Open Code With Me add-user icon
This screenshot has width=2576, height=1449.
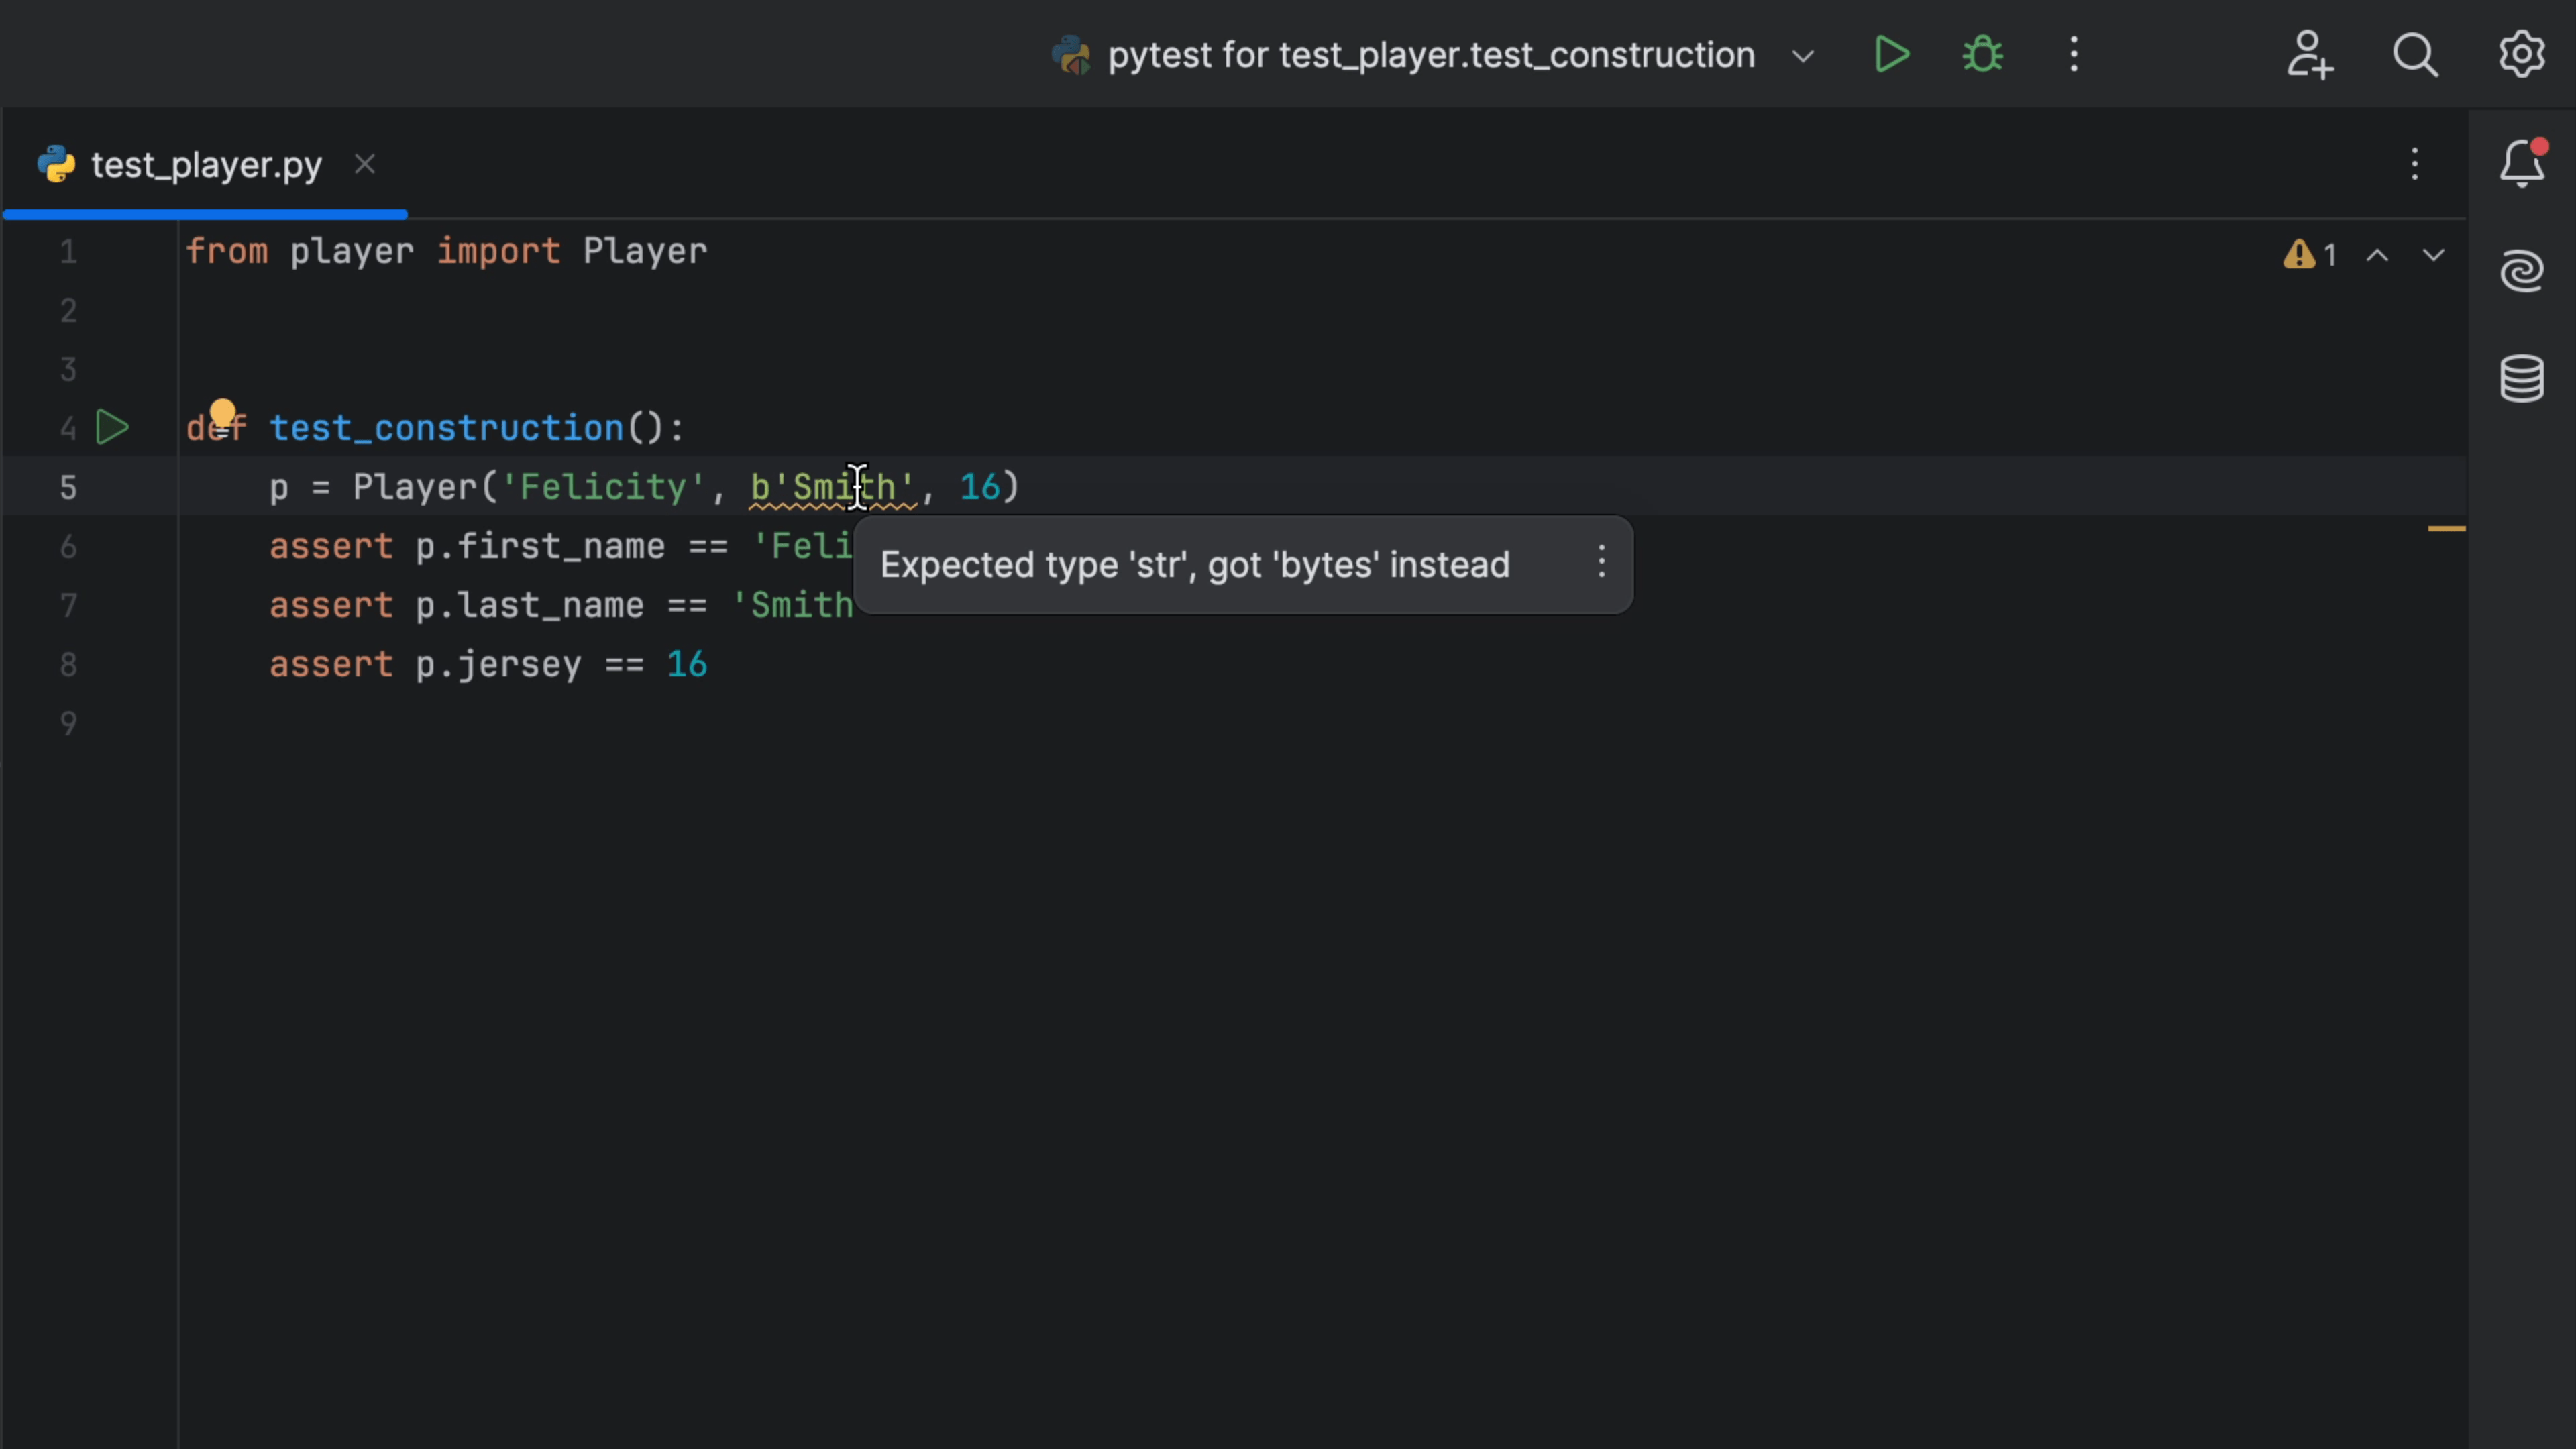tap(2309, 55)
